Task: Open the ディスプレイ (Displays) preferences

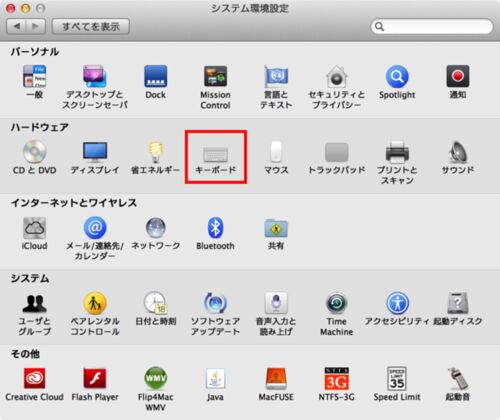Action: 95,158
